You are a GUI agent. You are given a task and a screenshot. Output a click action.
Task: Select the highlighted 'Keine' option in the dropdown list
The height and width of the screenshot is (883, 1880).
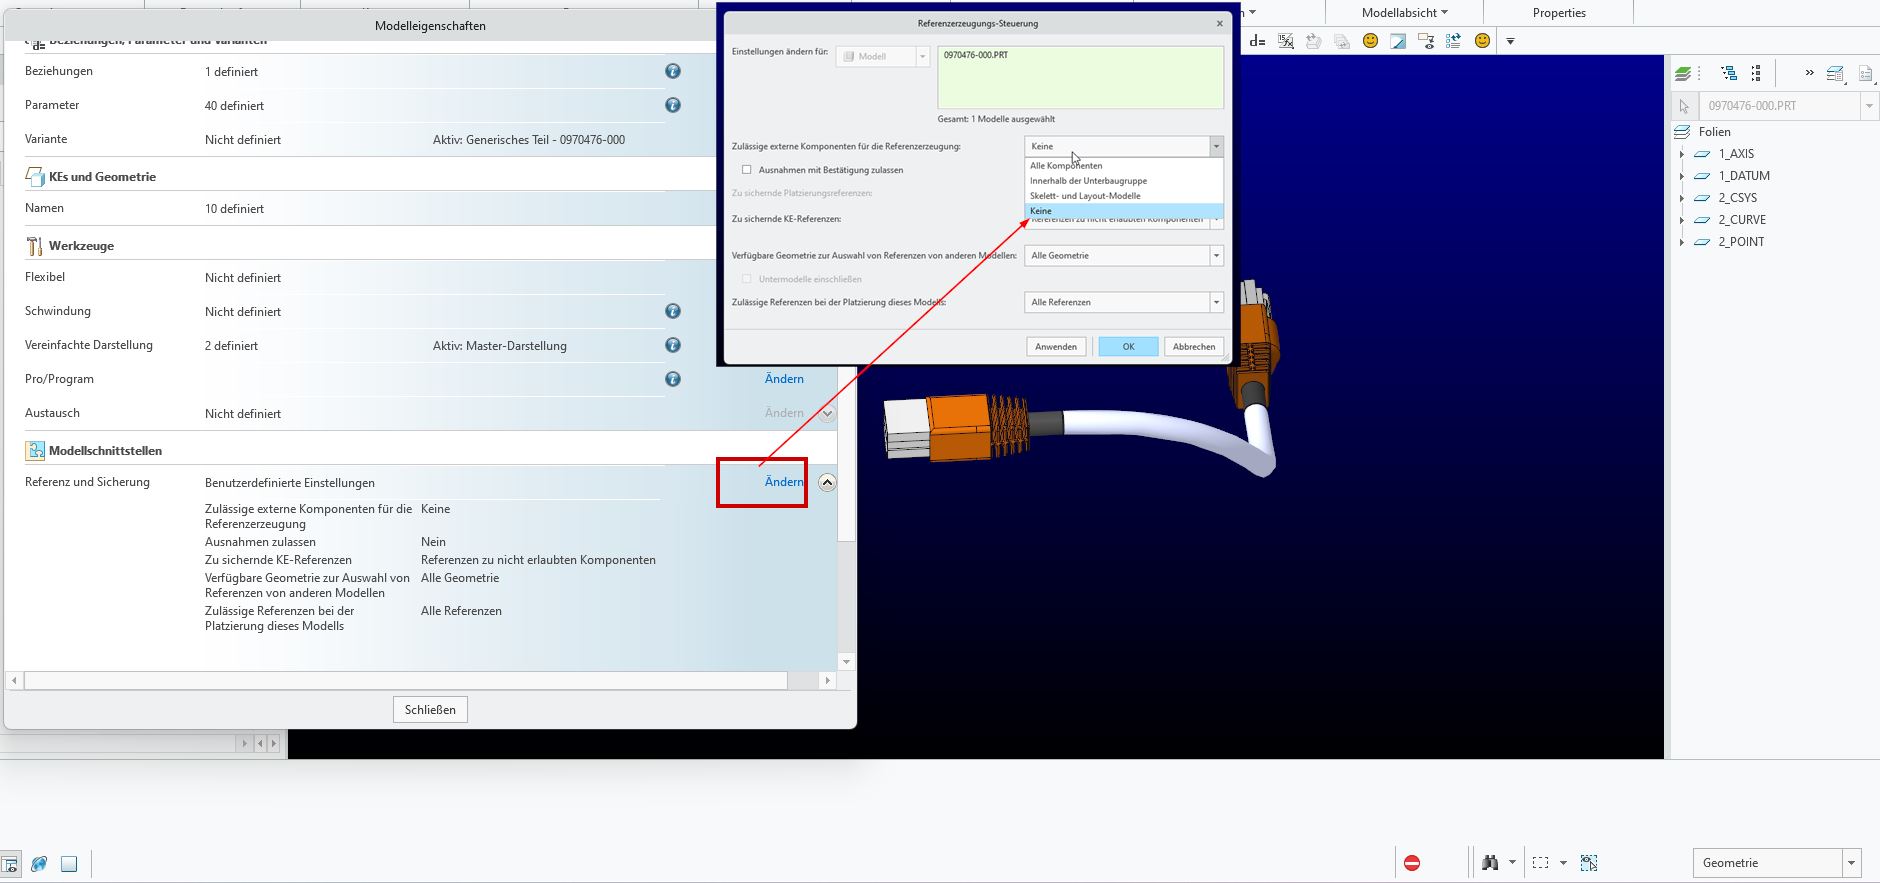coord(1124,211)
